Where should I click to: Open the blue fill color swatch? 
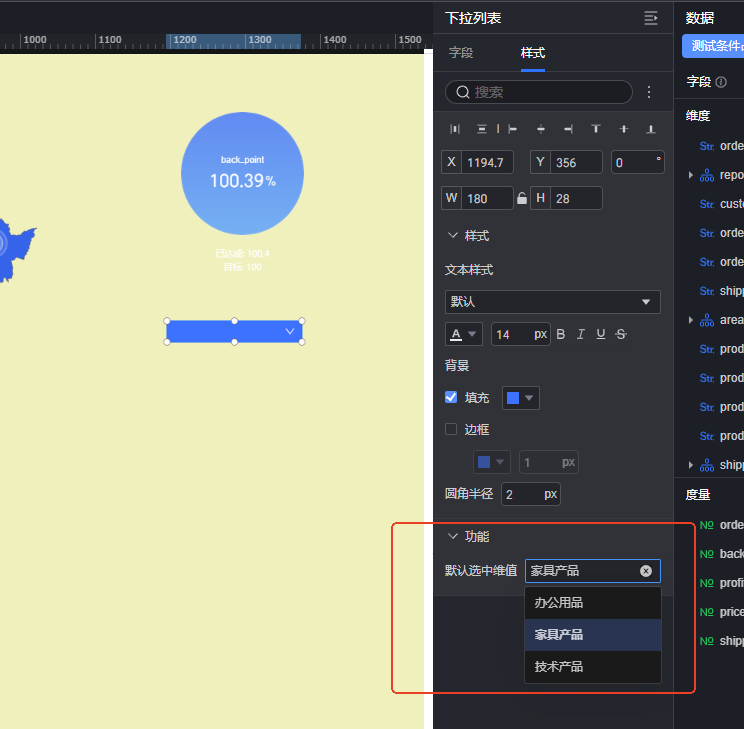[x=520, y=398]
